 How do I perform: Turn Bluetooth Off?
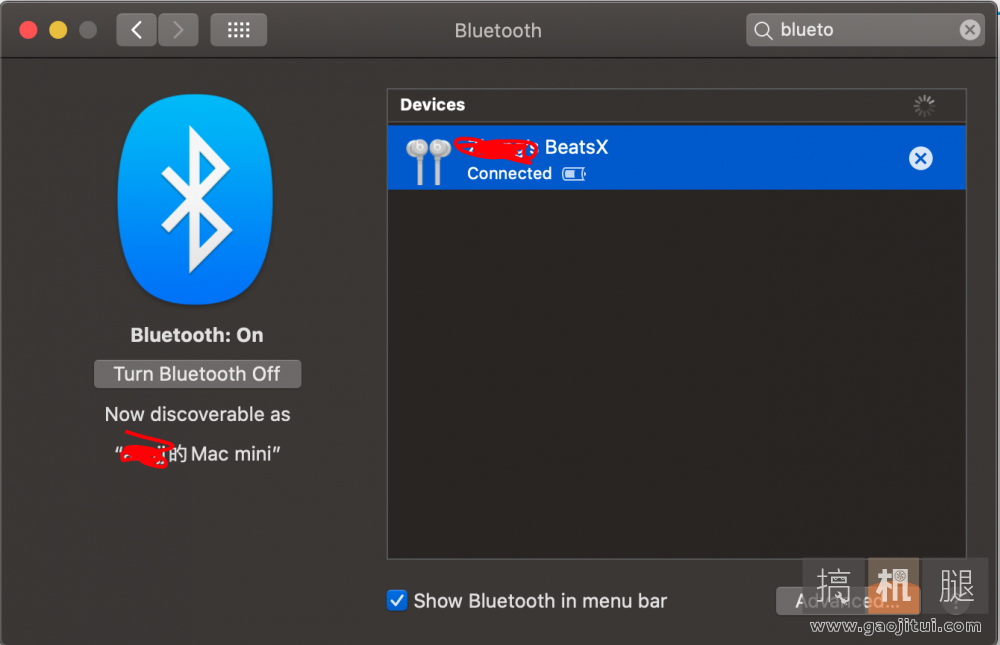coord(198,374)
